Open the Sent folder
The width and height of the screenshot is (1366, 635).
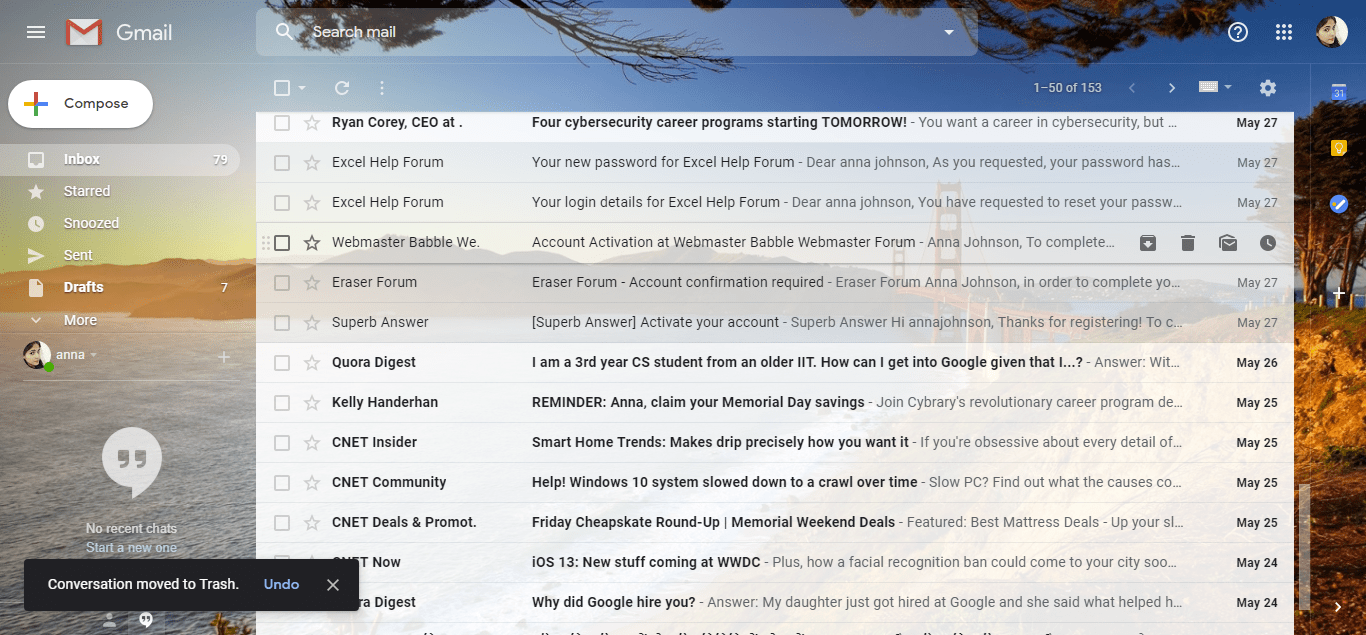(x=77, y=255)
